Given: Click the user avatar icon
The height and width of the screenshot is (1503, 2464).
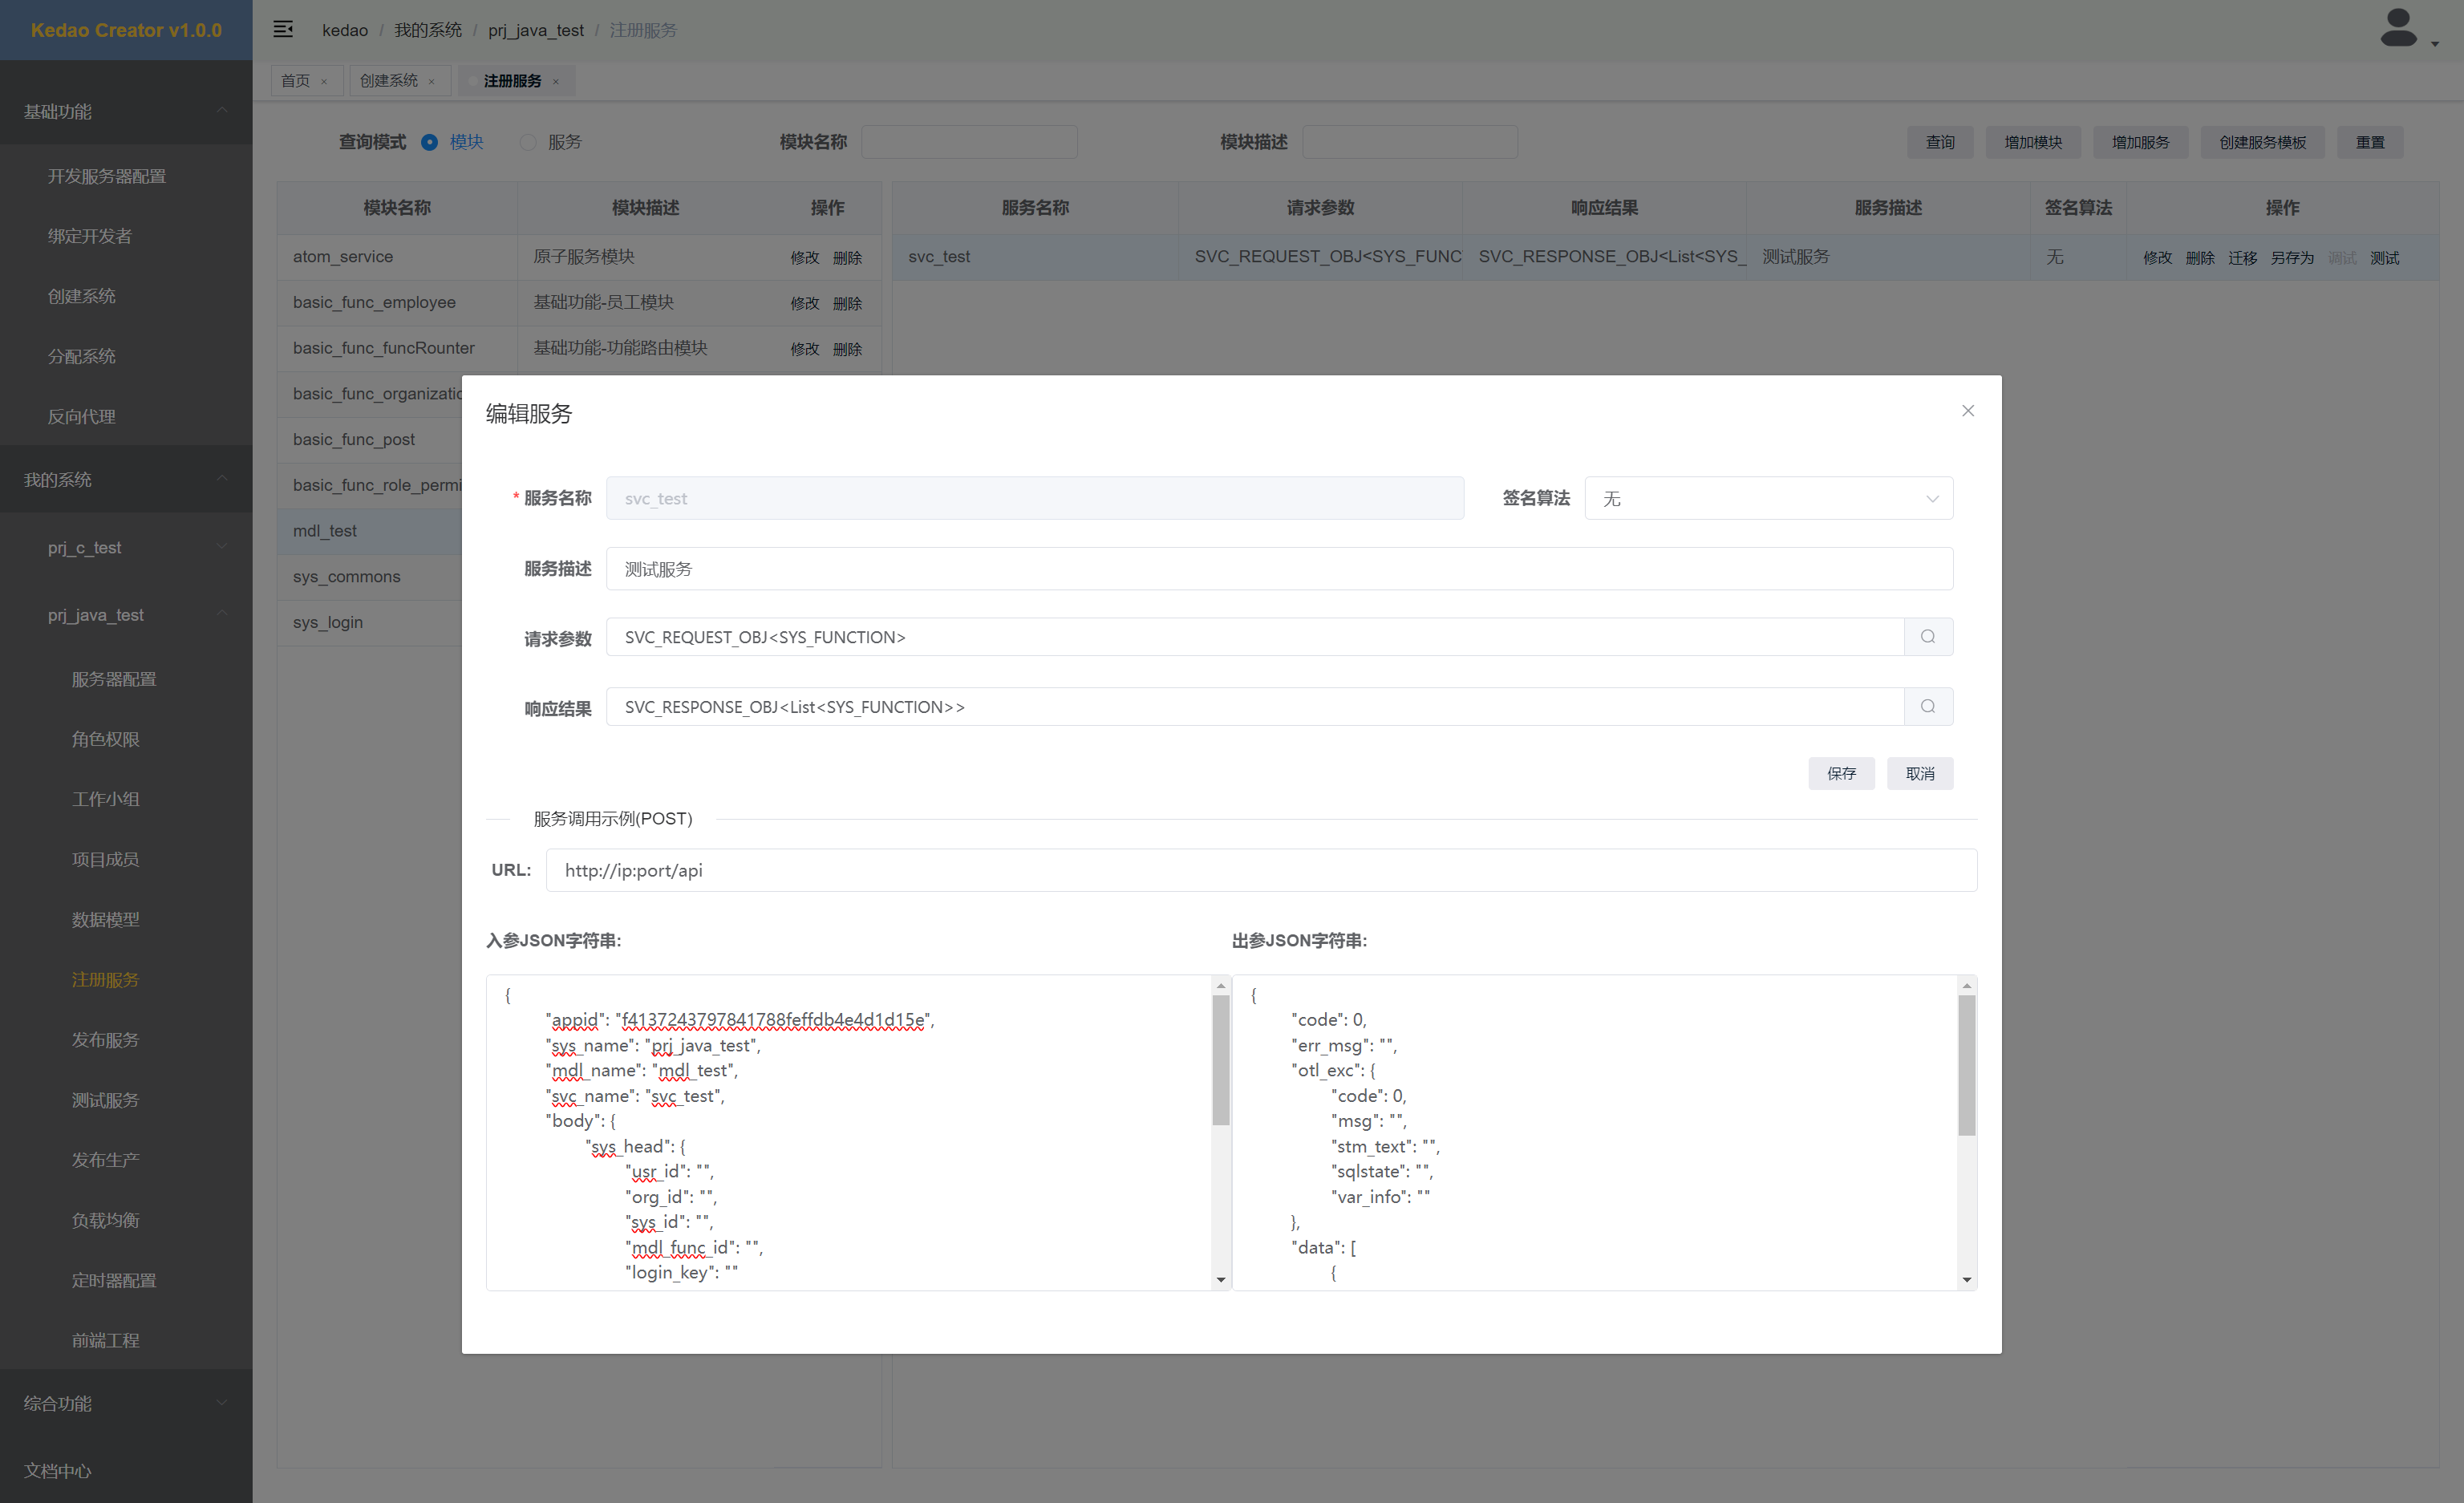Looking at the screenshot, I should 2398,29.
